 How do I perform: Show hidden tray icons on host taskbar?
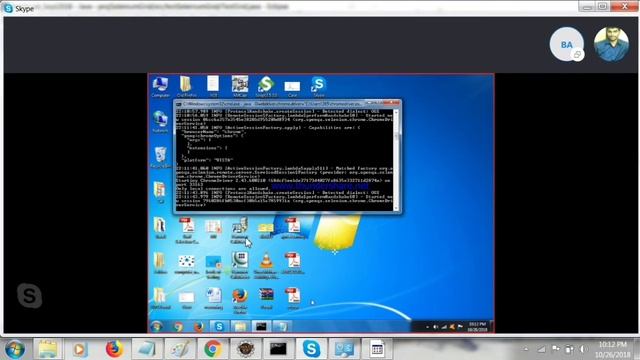(x=526, y=349)
